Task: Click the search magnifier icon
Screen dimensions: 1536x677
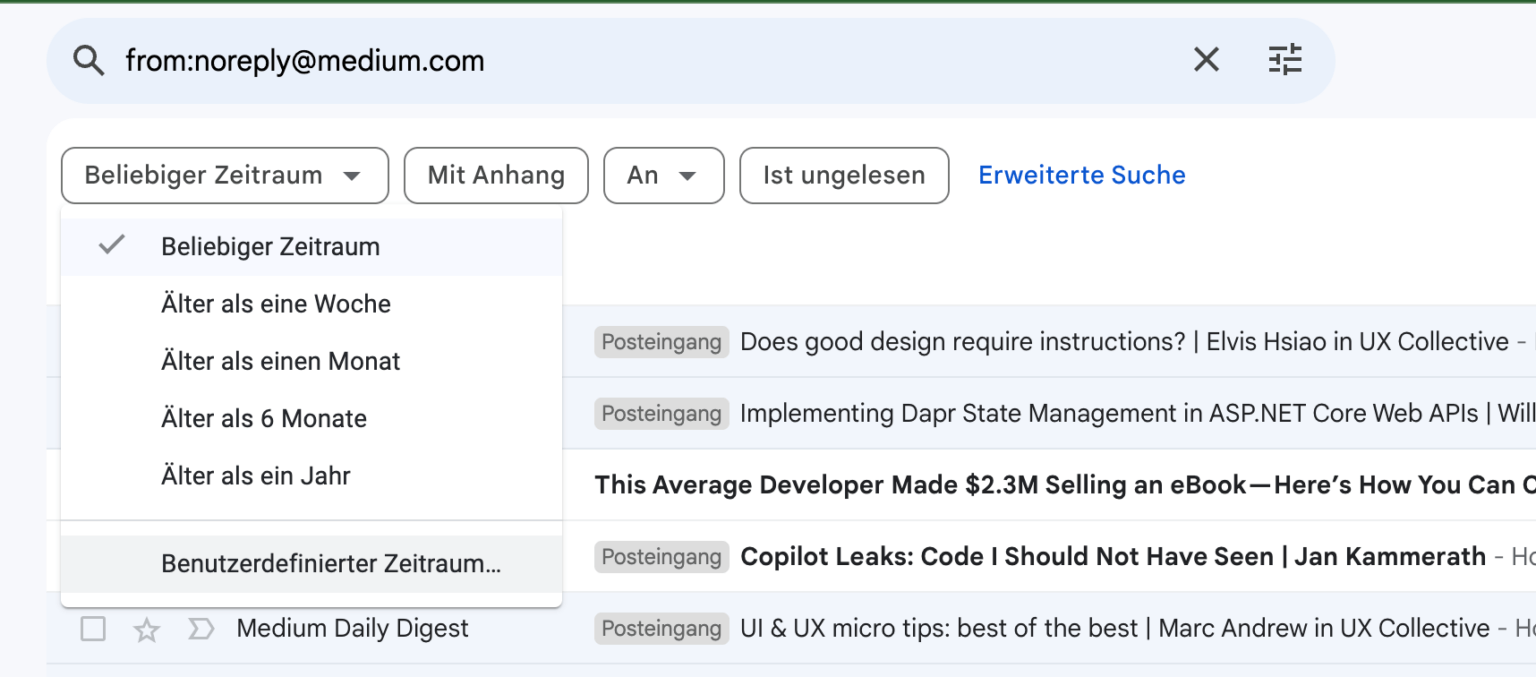Action: pos(88,60)
